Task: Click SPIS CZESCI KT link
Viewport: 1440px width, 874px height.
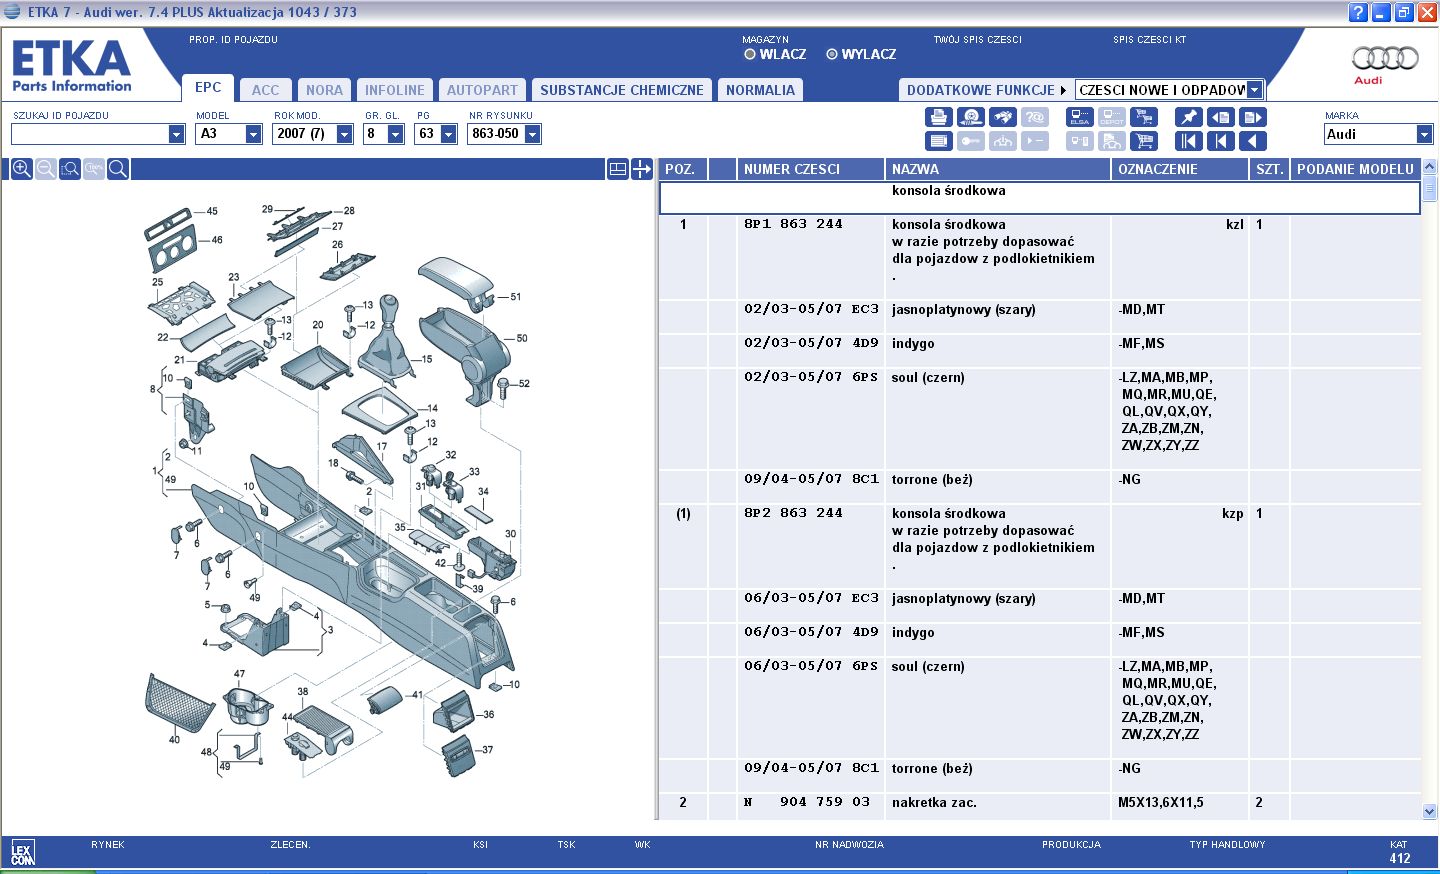Action: pos(1150,40)
